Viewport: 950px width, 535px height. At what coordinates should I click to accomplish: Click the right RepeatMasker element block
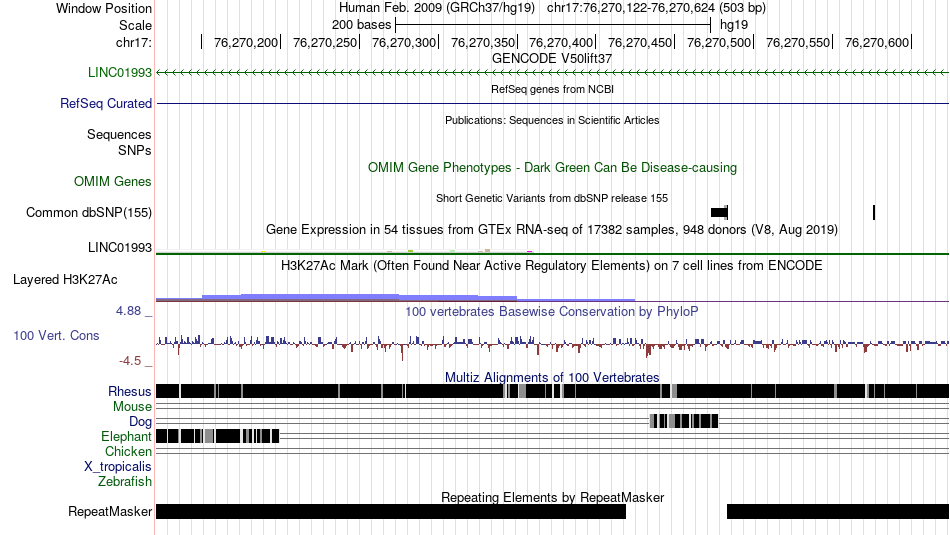[838, 511]
